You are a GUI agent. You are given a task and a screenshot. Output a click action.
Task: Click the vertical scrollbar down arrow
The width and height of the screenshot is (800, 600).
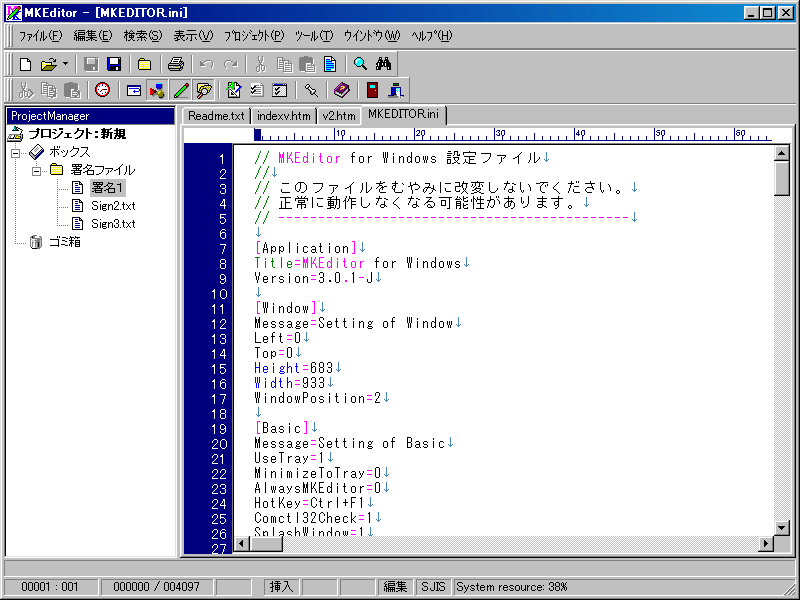[x=782, y=528]
